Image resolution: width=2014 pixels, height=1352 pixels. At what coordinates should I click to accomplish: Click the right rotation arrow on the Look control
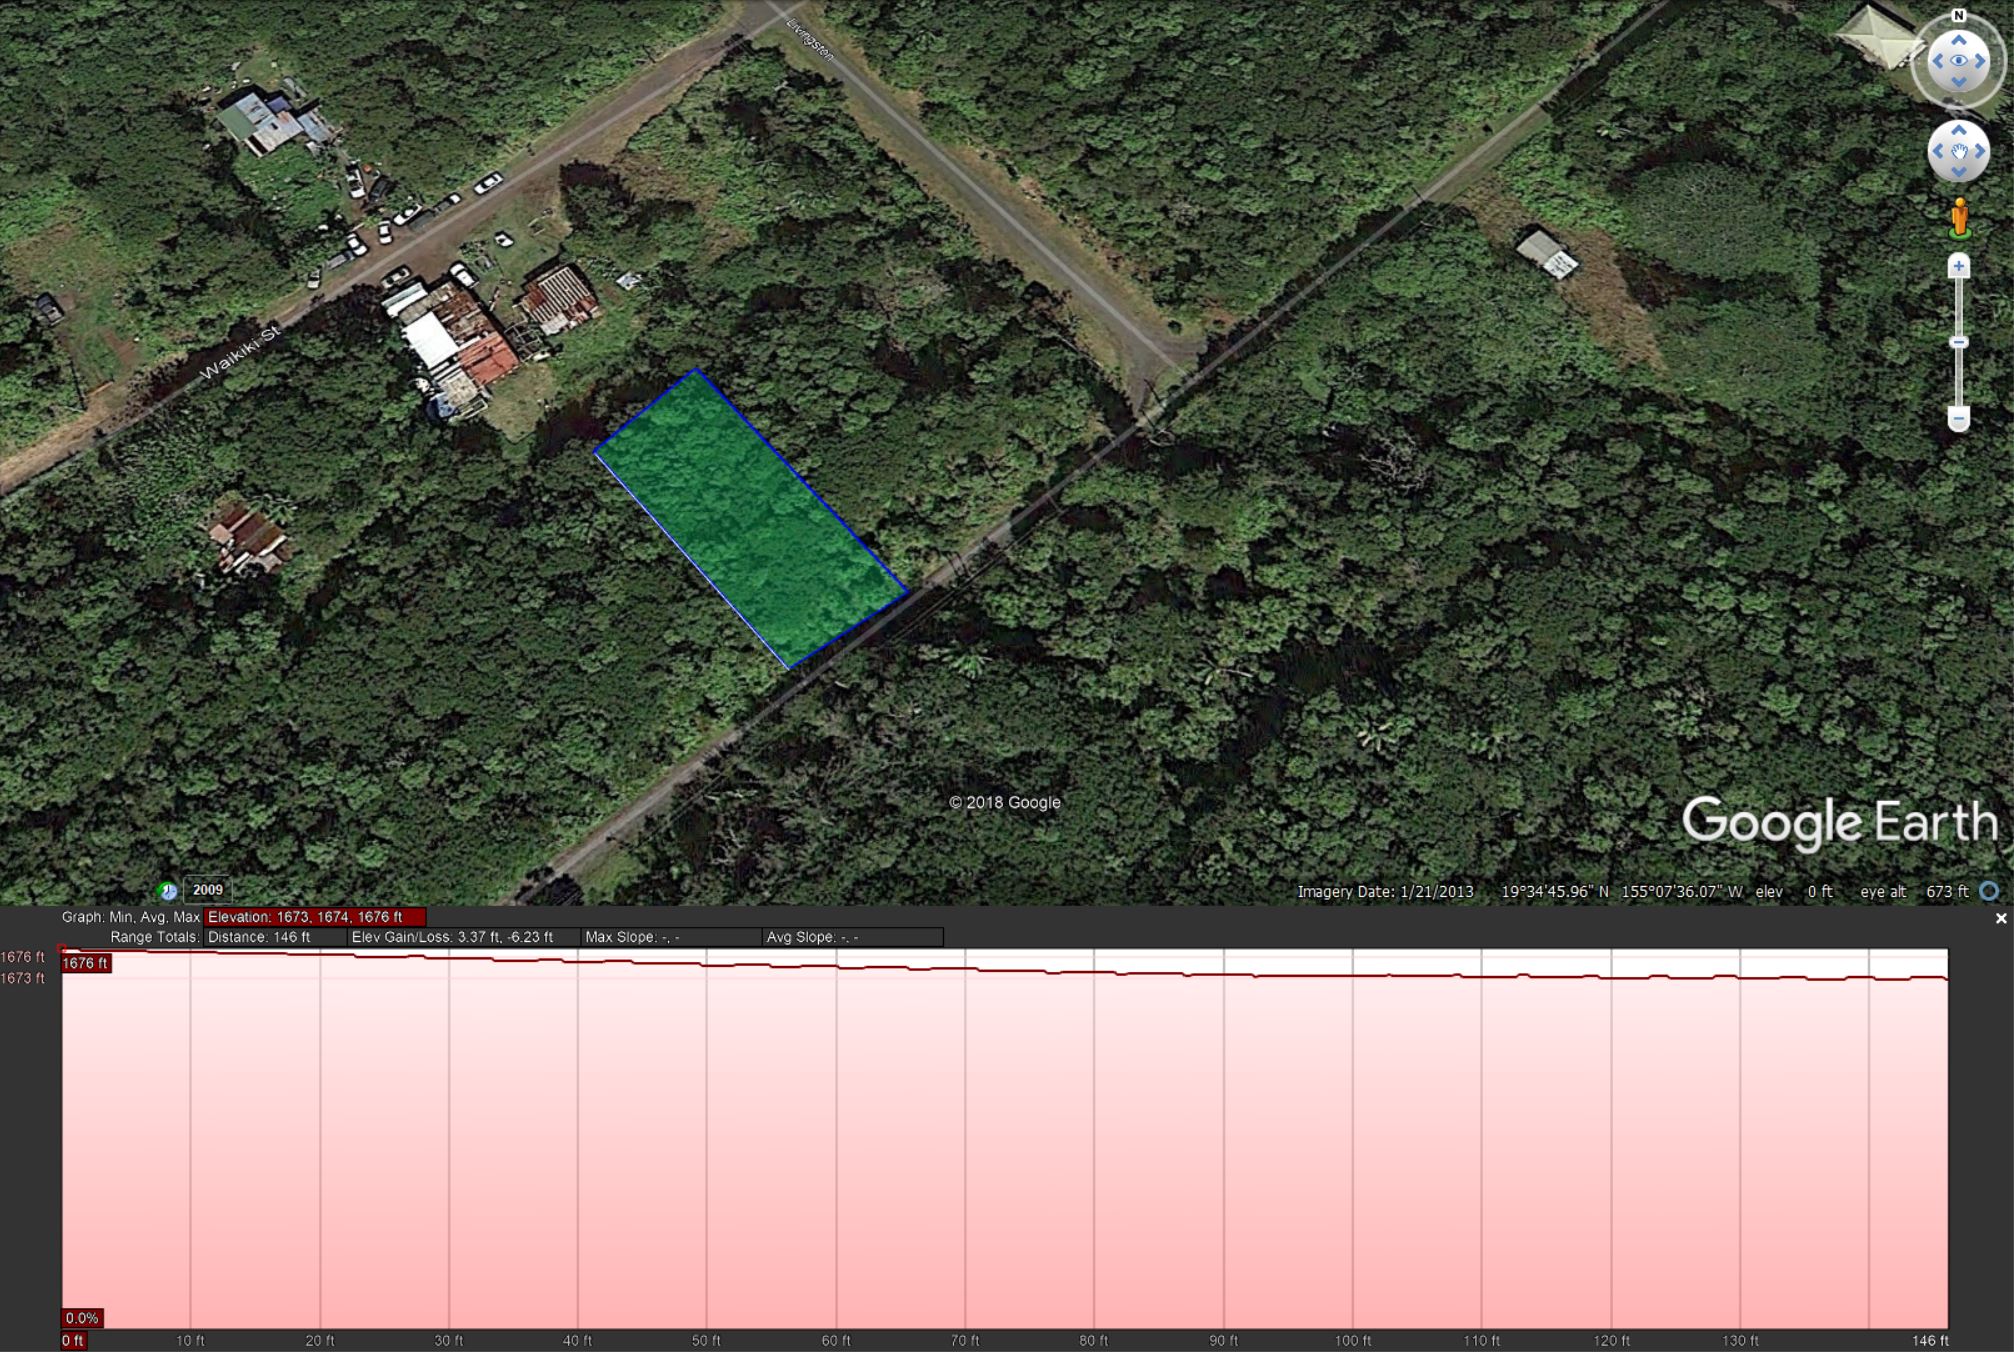pos(1980,60)
